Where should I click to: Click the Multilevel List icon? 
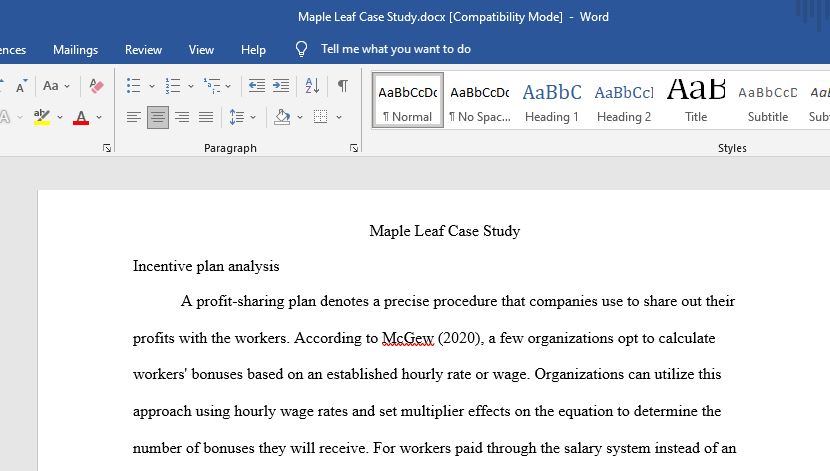pyautogui.click(x=212, y=85)
